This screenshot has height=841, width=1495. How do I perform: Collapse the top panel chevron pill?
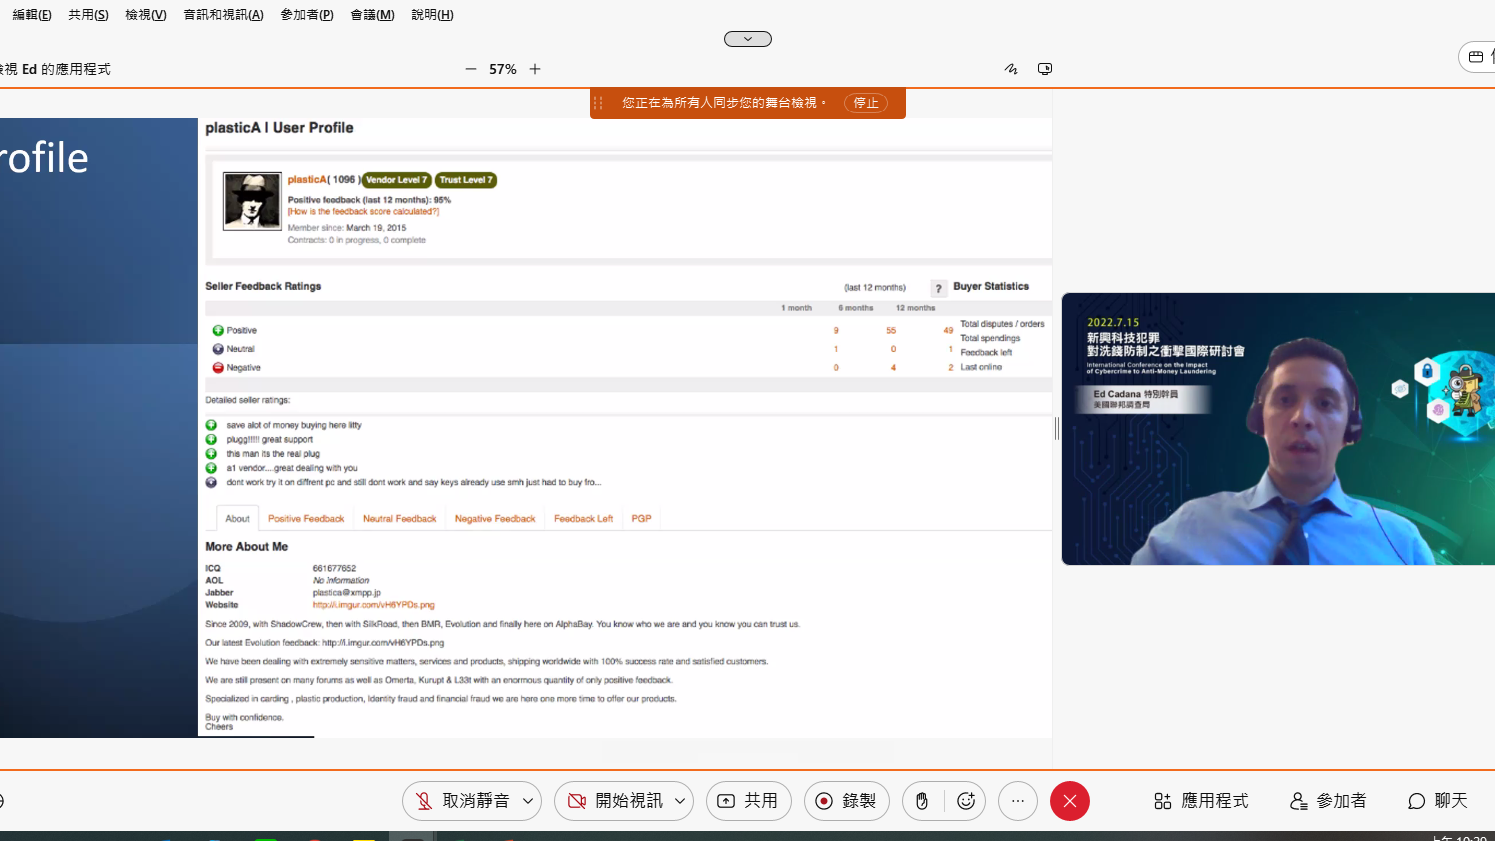coord(748,39)
